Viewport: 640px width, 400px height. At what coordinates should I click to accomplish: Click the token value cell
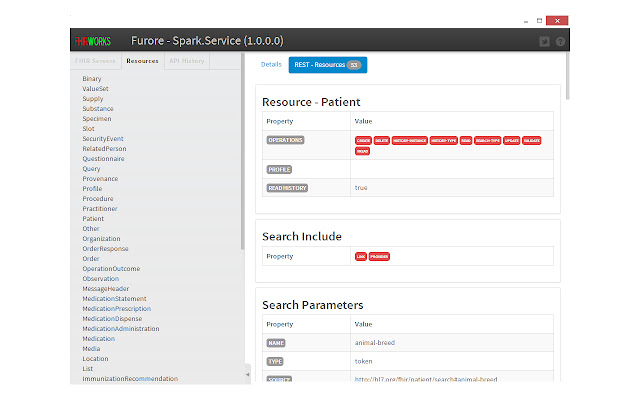[452, 362]
